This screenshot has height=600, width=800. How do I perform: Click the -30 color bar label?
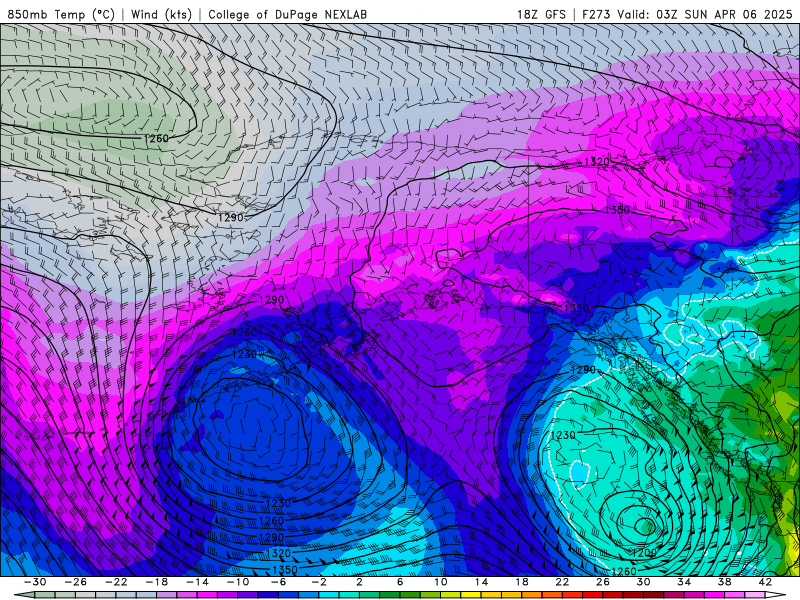[x=35, y=582]
